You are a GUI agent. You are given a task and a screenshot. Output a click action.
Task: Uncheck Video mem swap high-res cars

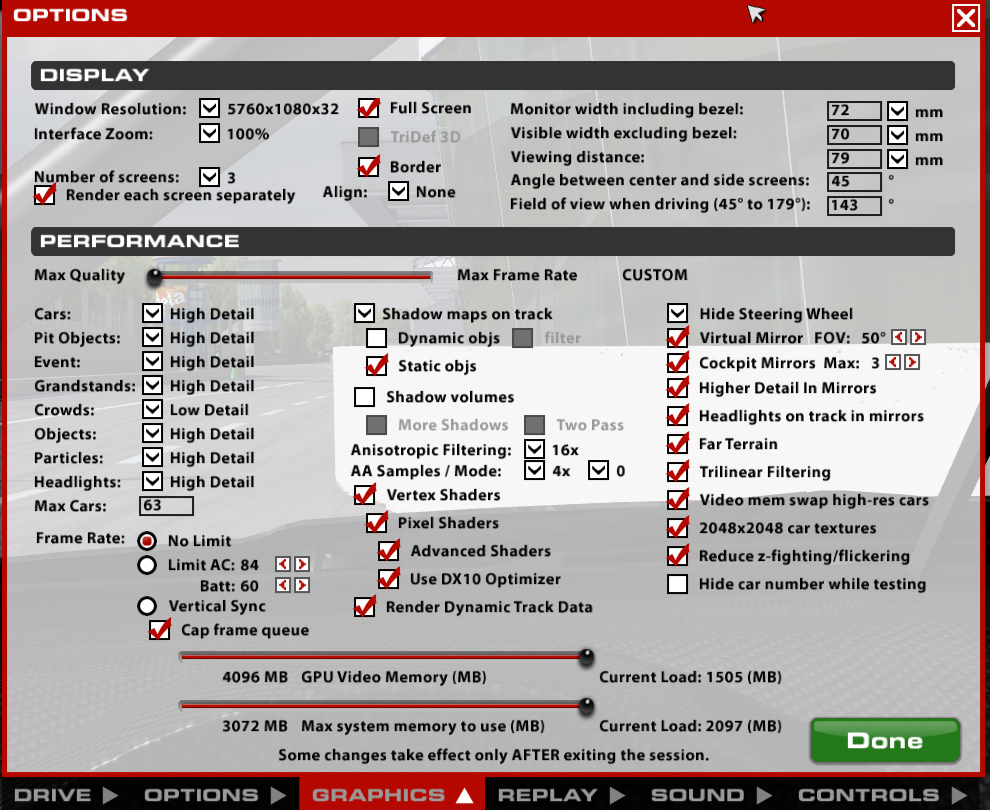pos(678,500)
